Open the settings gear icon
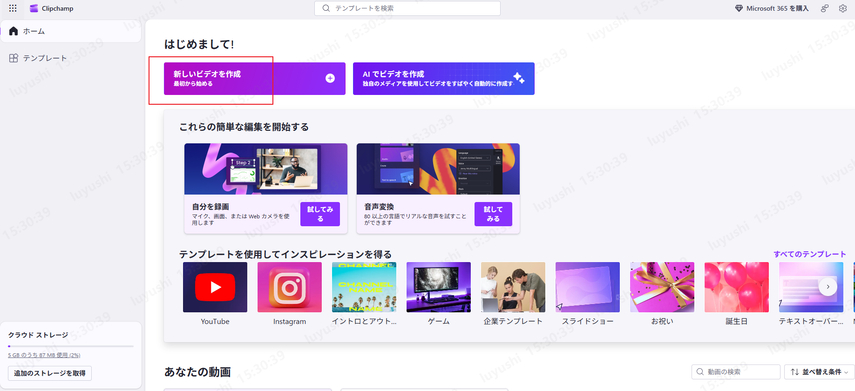This screenshot has width=855, height=391. tap(842, 8)
